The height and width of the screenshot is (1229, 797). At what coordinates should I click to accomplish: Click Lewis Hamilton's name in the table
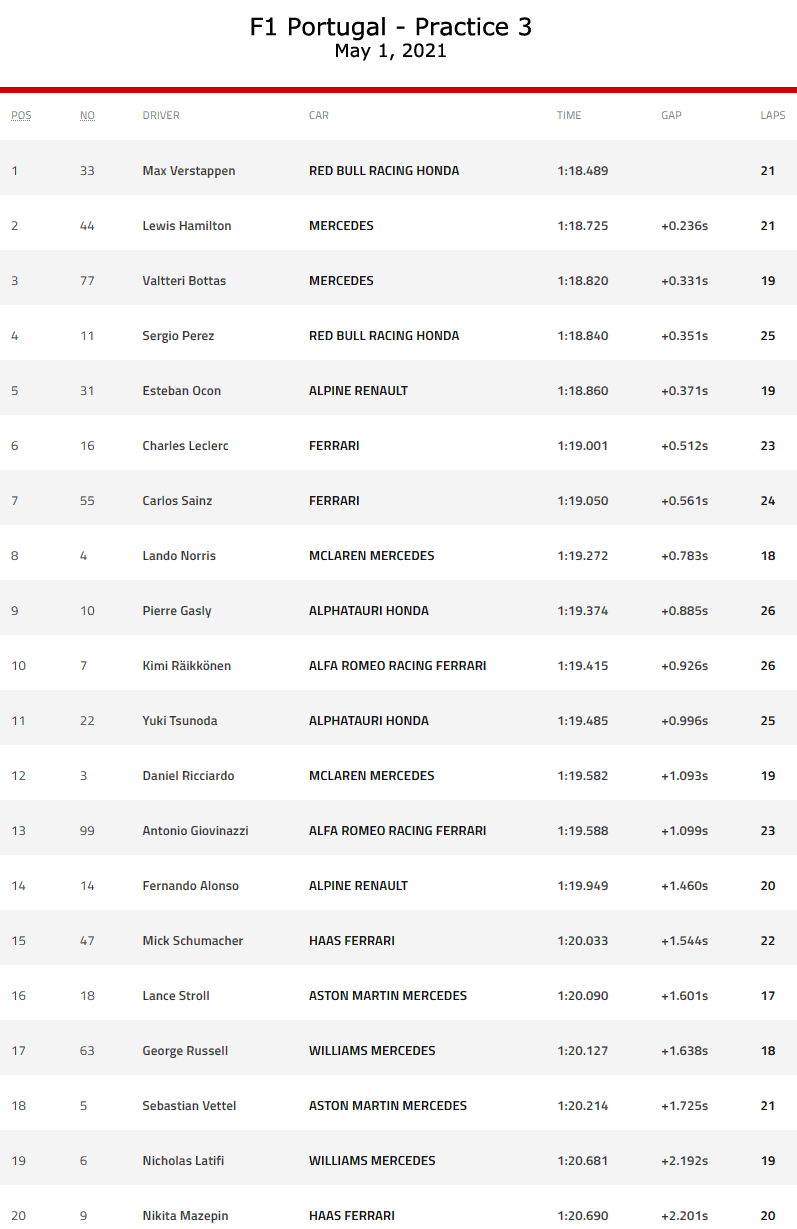click(x=187, y=226)
